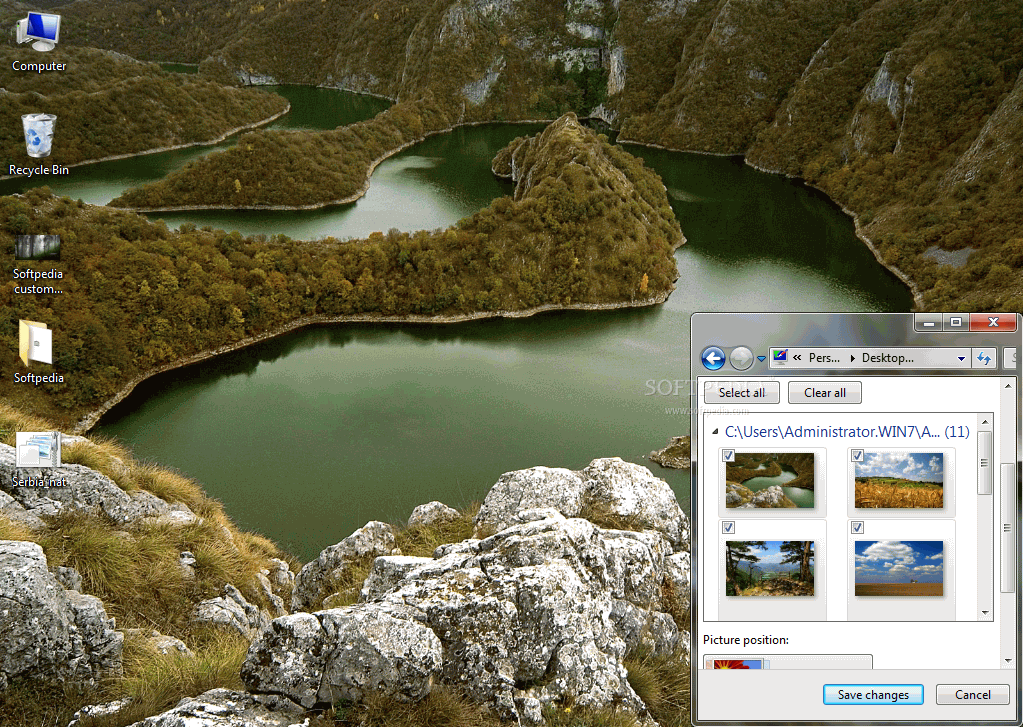
Task: Select the Softpedia custom... desktop icon
Action: [38, 265]
